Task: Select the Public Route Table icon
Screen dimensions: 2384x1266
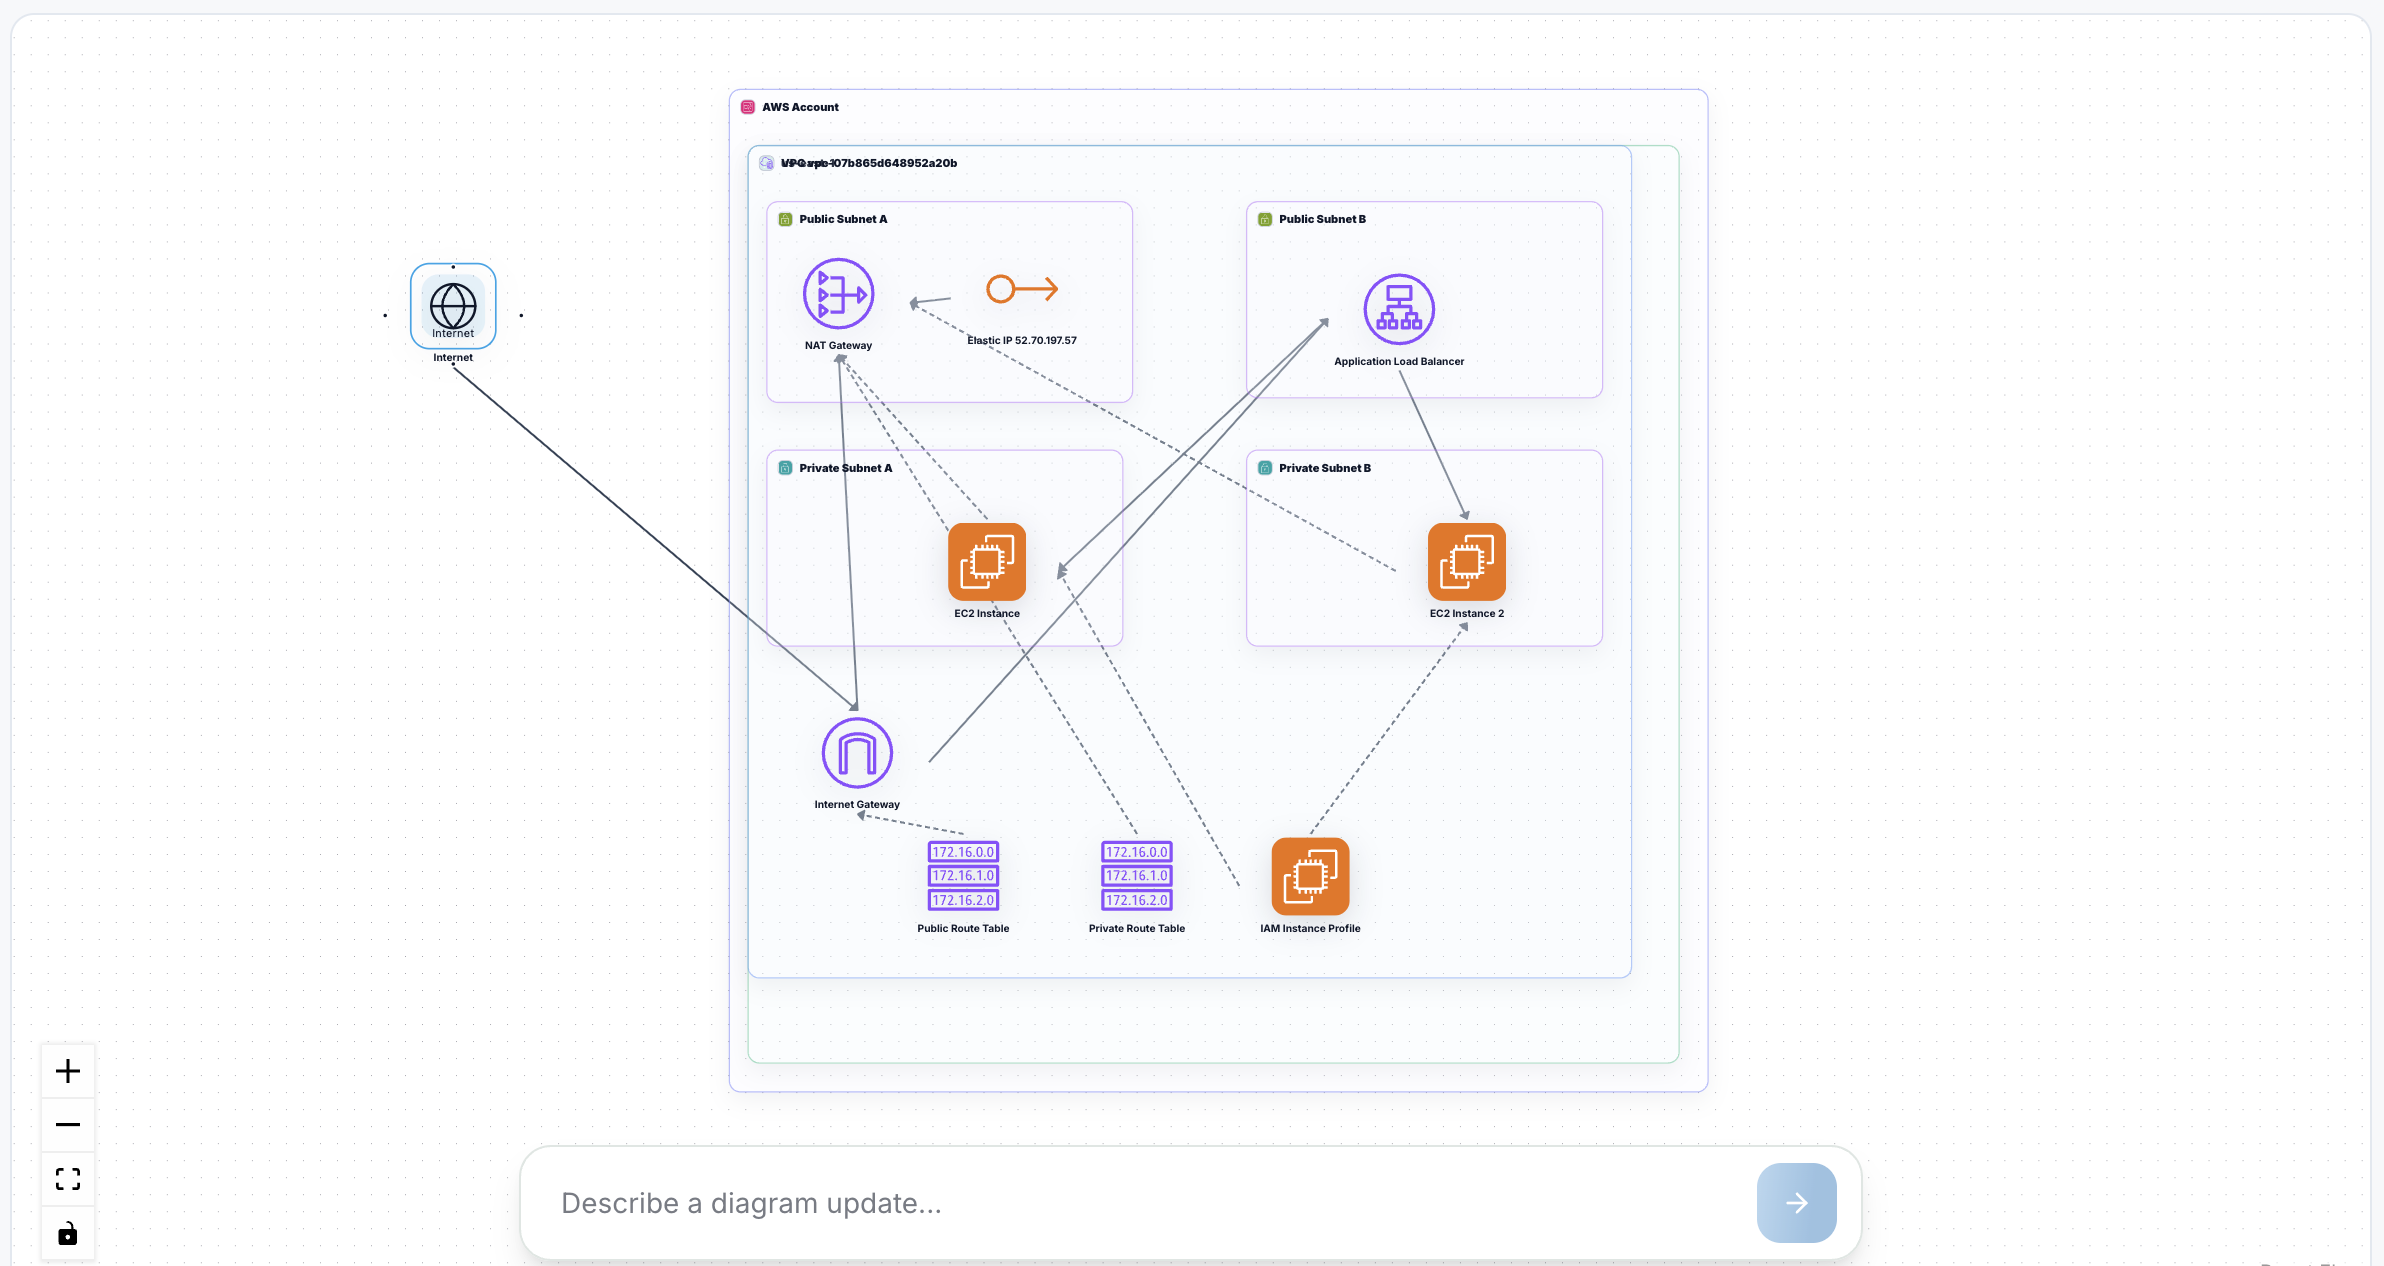Action: click(963, 876)
